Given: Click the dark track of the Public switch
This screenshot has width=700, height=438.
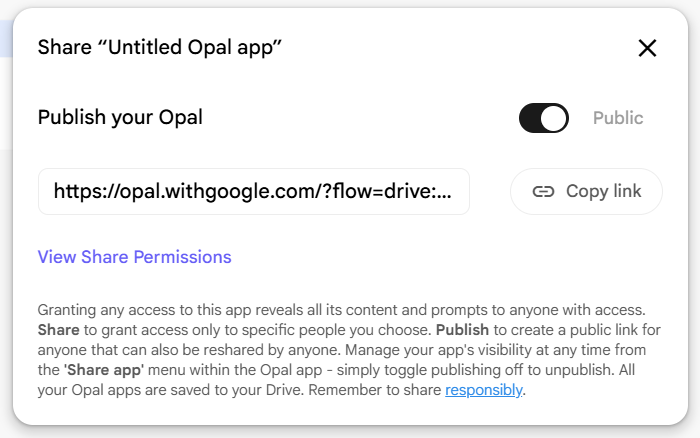Looking at the screenshot, I should point(530,118).
